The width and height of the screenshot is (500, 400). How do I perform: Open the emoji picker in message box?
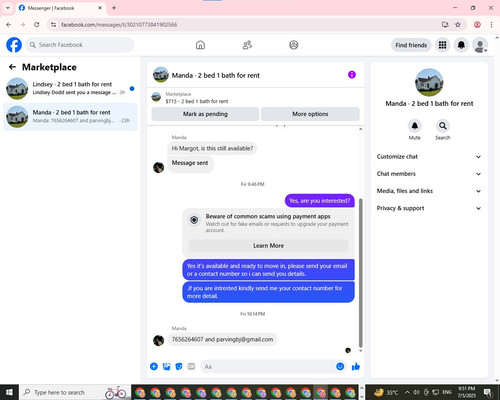pyautogui.click(x=340, y=366)
